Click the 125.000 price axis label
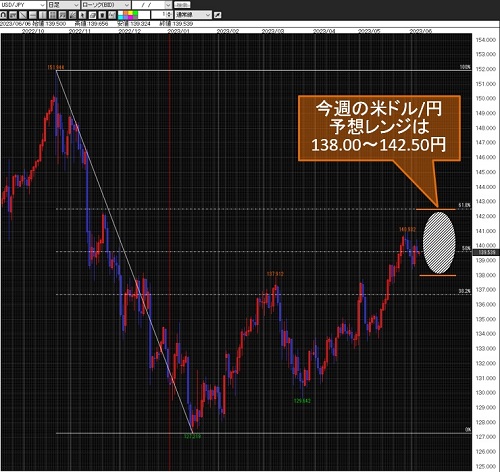 pyautogui.click(x=486, y=466)
